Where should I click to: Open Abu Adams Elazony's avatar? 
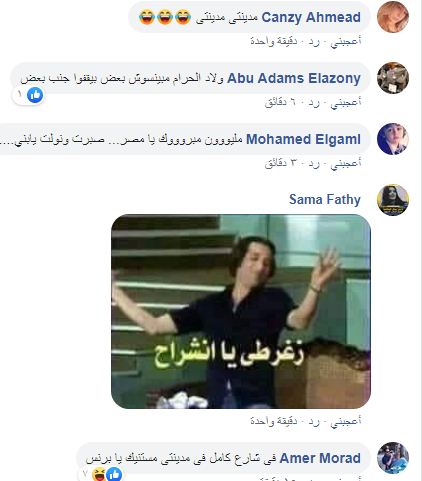click(x=393, y=78)
